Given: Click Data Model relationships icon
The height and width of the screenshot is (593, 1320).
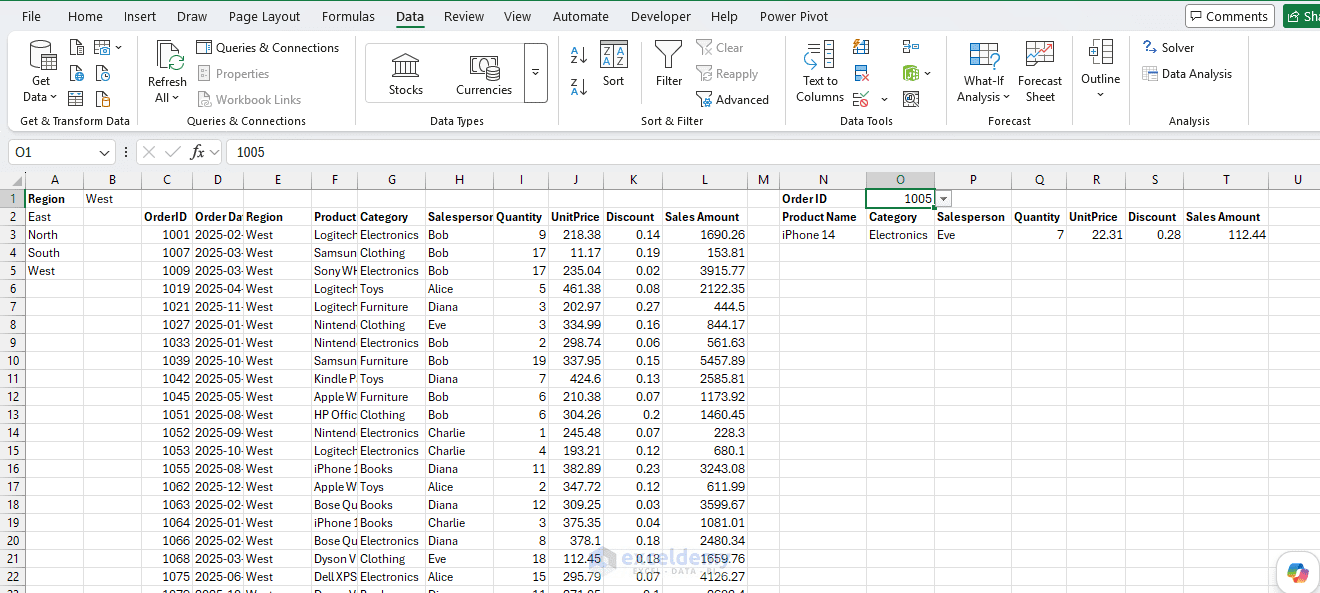Looking at the screenshot, I should [x=910, y=73].
